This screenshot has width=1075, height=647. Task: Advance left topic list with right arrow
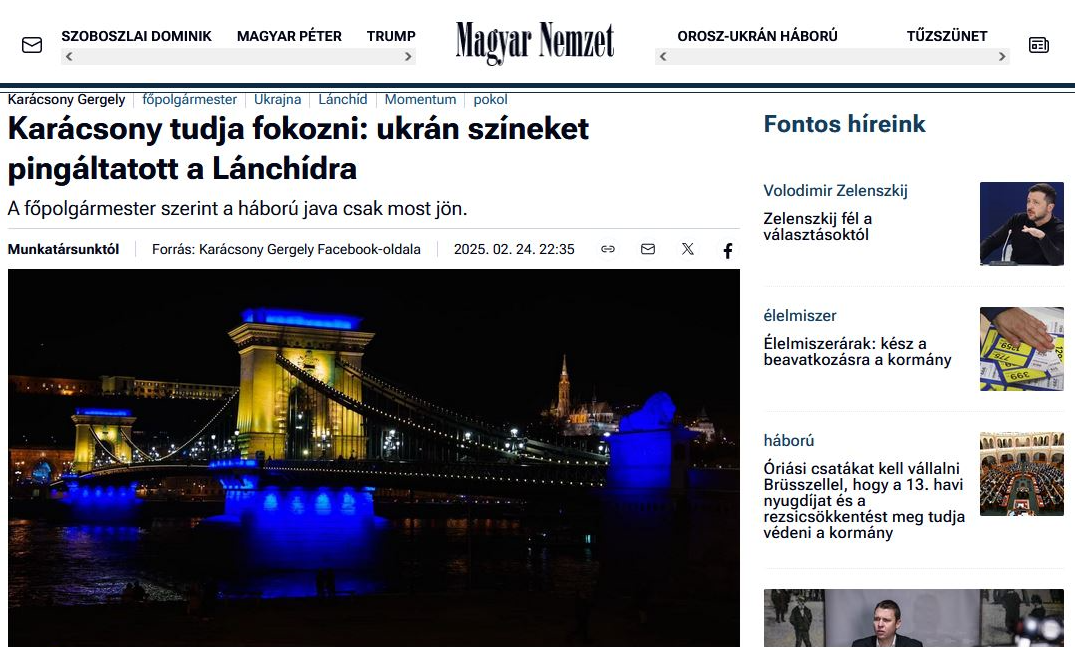pos(408,57)
